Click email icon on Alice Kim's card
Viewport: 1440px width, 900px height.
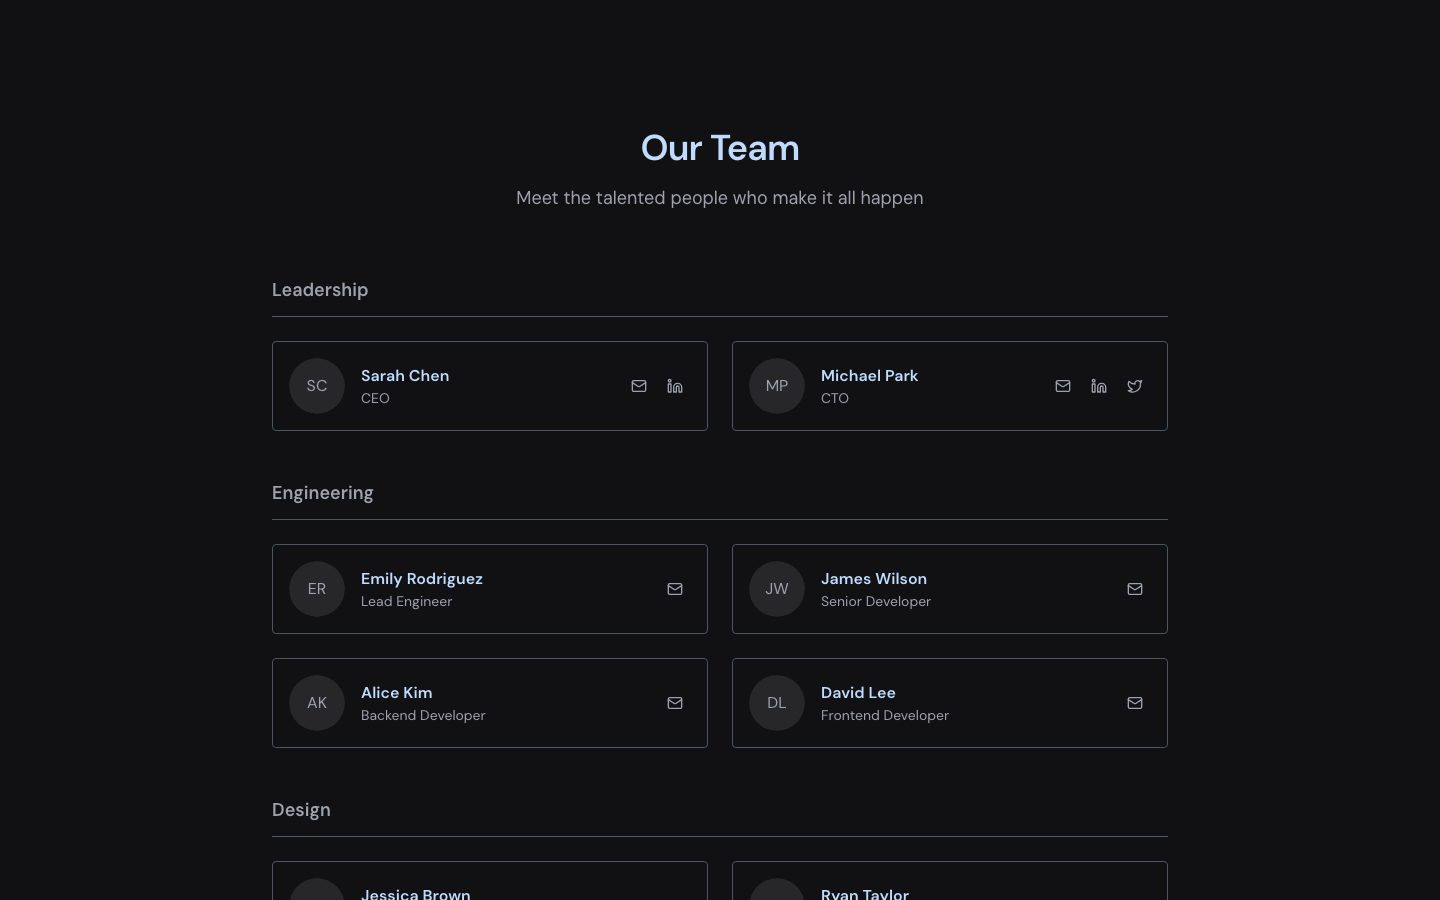(x=675, y=703)
